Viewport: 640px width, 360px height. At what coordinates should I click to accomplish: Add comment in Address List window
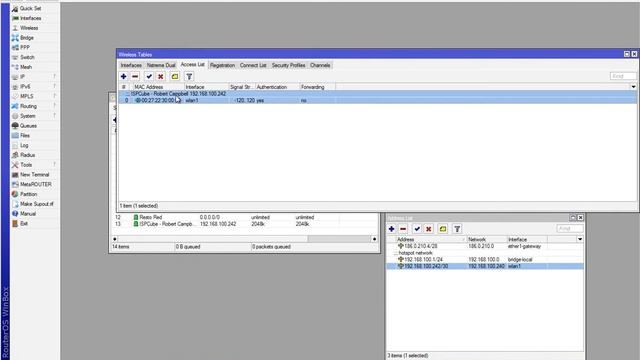point(443,229)
